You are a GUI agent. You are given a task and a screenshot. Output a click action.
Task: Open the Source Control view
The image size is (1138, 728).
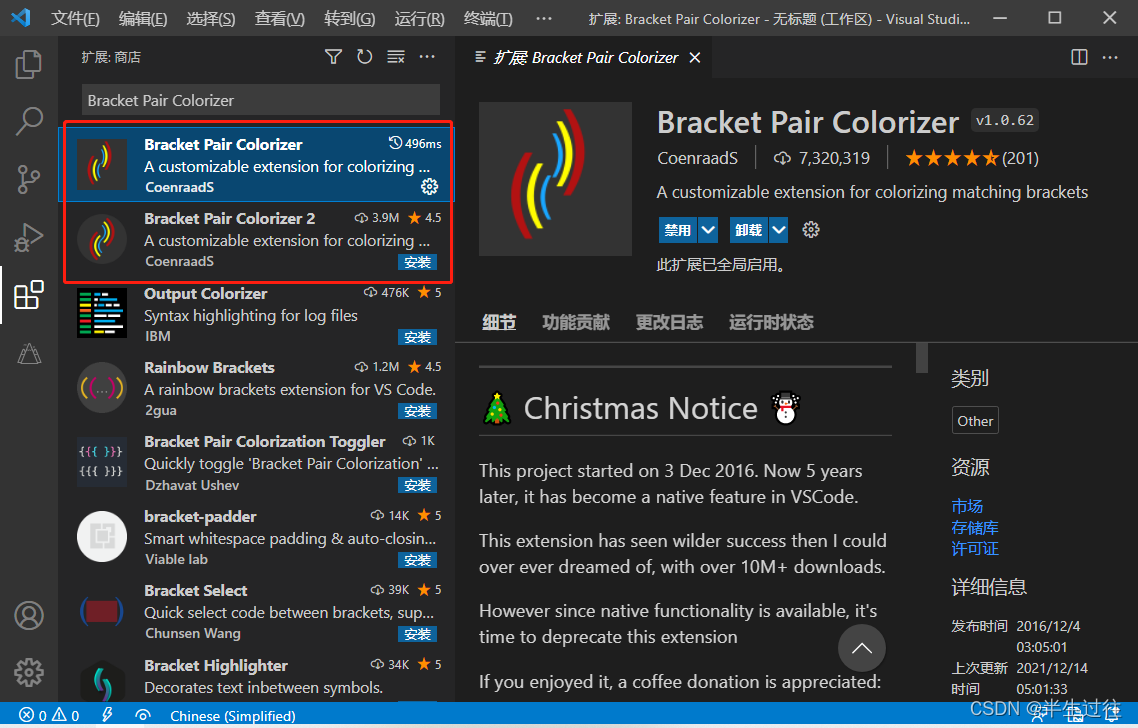pyautogui.click(x=29, y=179)
